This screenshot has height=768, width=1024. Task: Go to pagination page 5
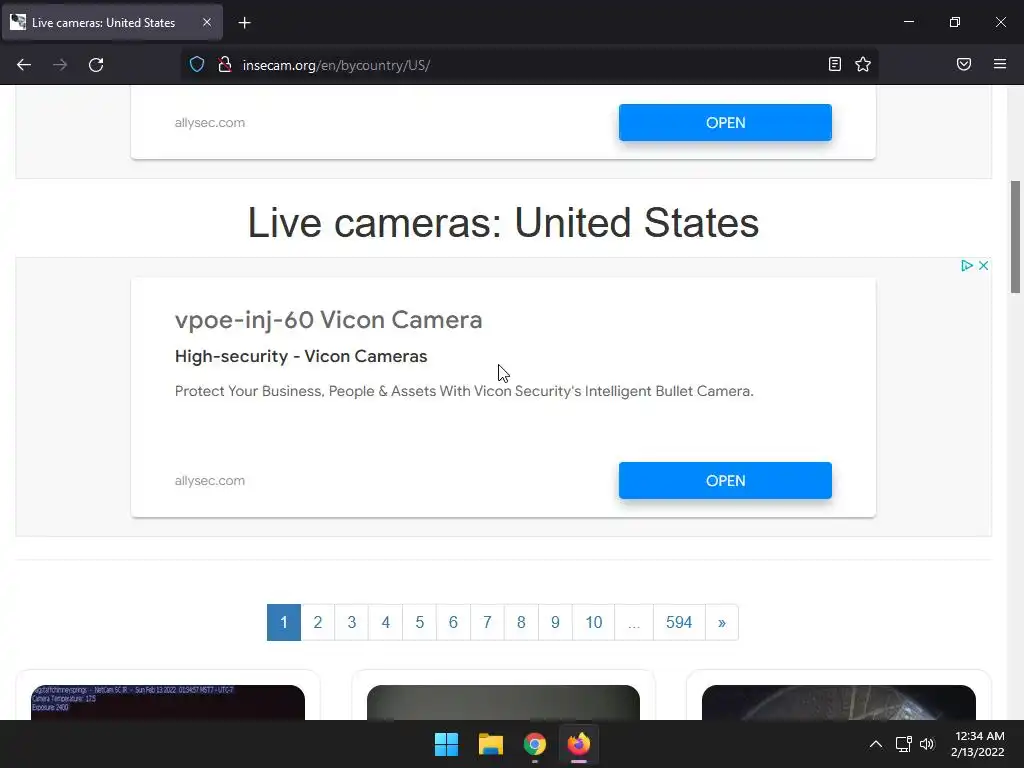(x=419, y=622)
